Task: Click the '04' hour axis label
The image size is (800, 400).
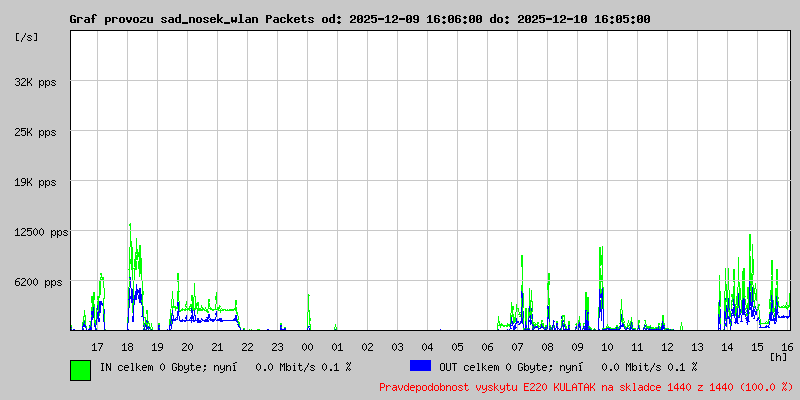Action: 428,347
